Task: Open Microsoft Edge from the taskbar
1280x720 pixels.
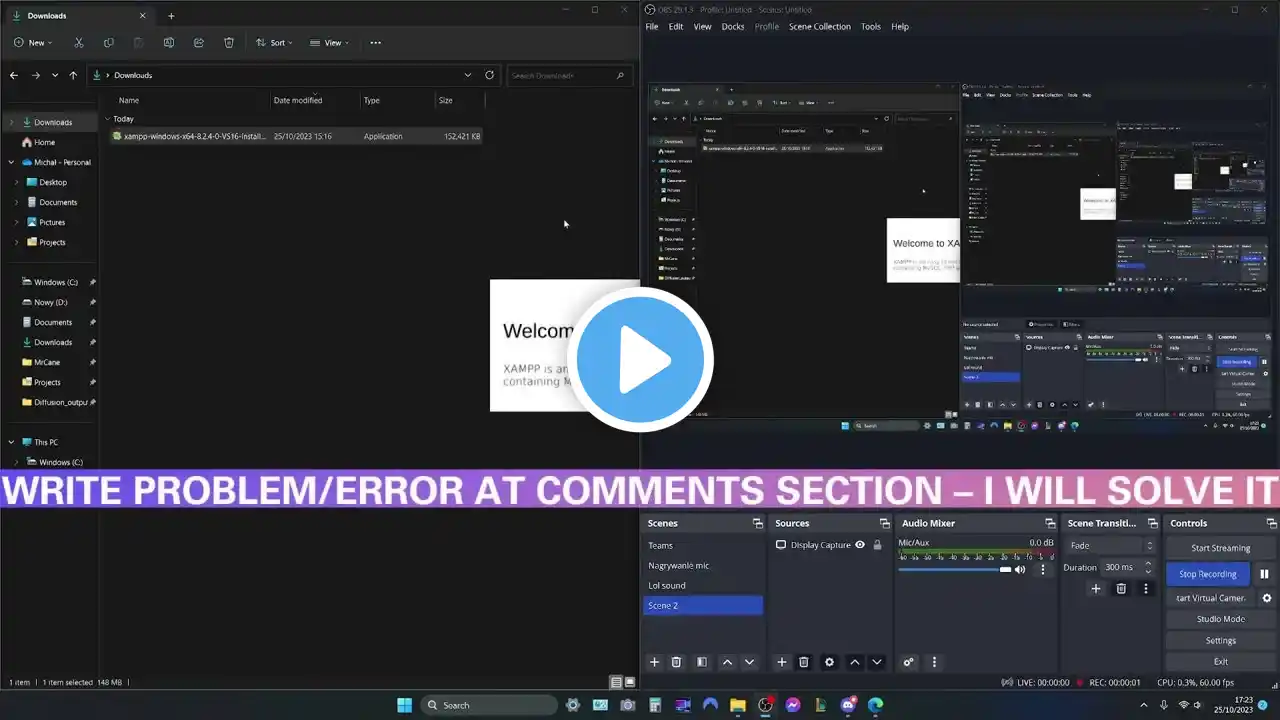Action: click(875, 705)
